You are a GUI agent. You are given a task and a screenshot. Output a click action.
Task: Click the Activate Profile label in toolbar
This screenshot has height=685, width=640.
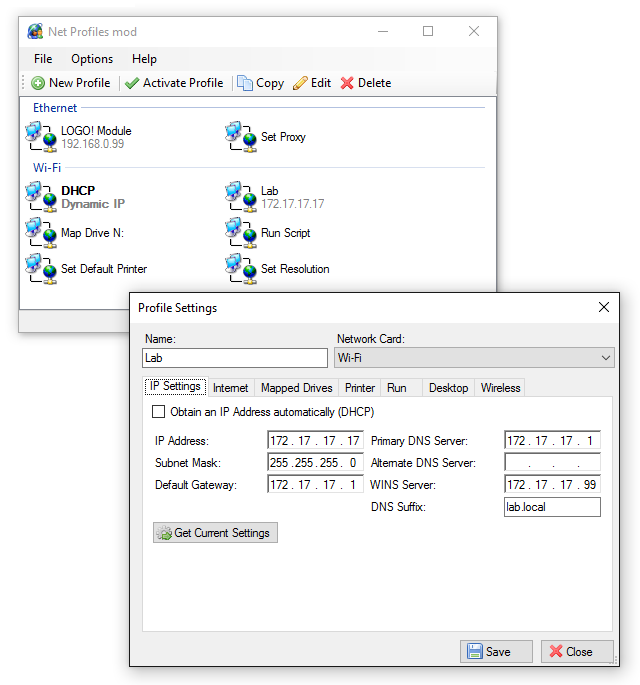[183, 83]
